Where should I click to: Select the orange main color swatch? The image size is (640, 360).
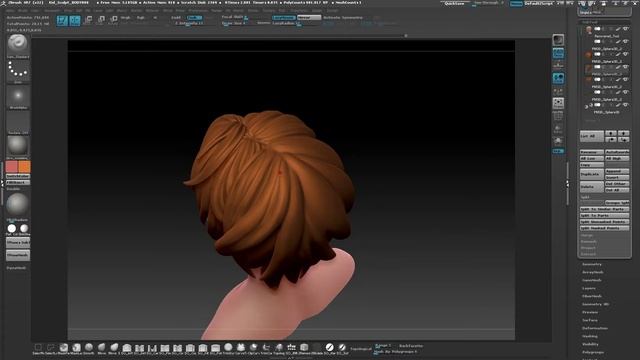[x=24, y=166]
